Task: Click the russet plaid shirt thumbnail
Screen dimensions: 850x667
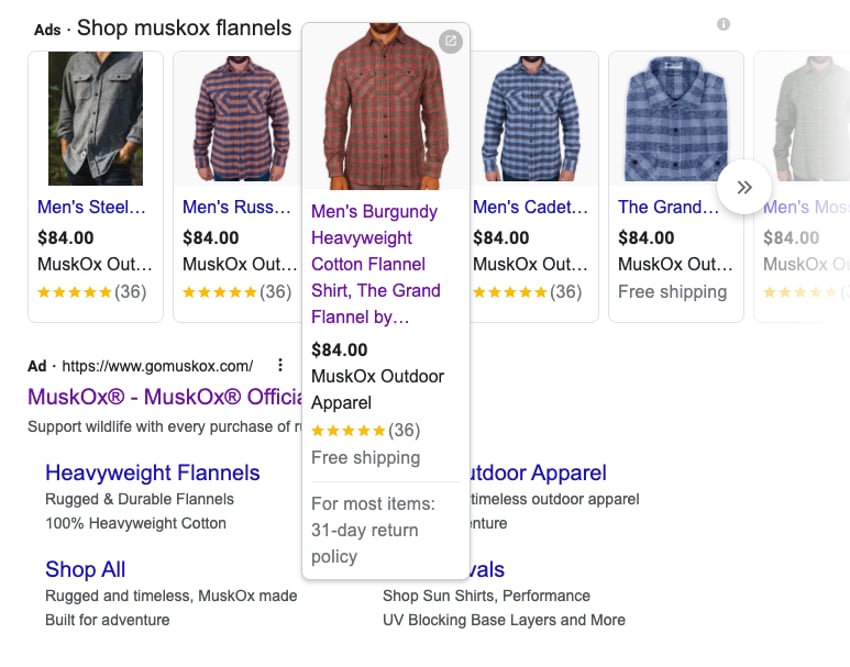Action: click(x=241, y=118)
